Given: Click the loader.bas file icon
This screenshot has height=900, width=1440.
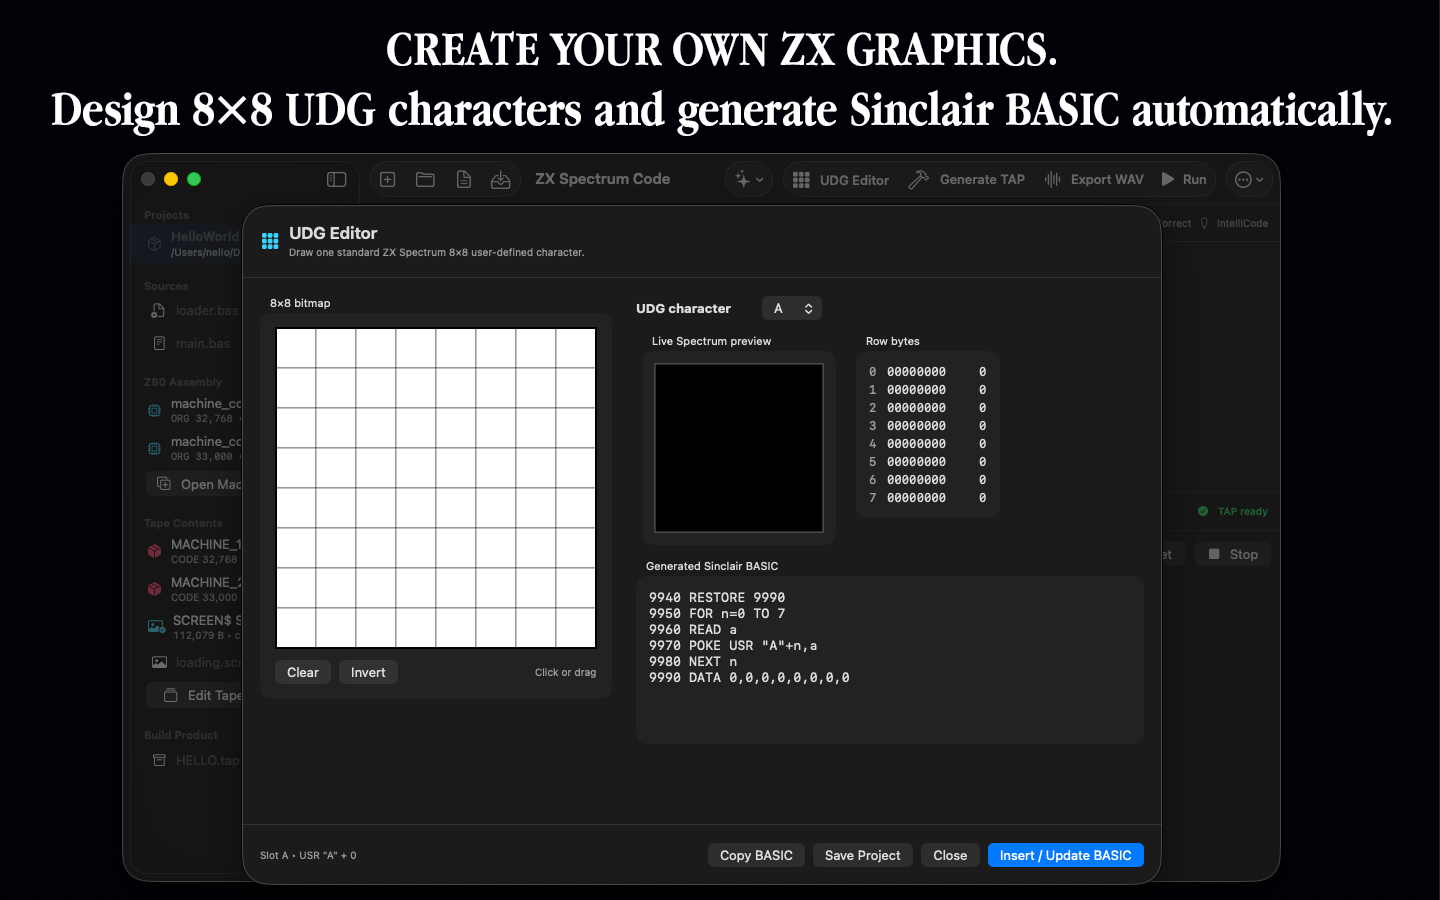Looking at the screenshot, I should click(158, 310).
